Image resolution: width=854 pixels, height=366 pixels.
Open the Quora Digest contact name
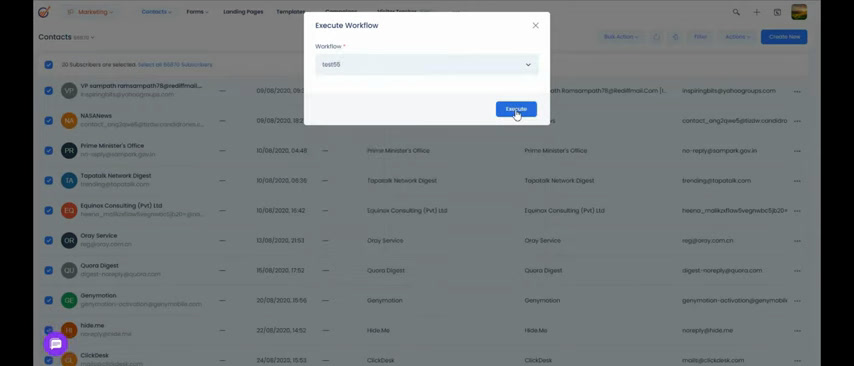(x=100, y=266)
